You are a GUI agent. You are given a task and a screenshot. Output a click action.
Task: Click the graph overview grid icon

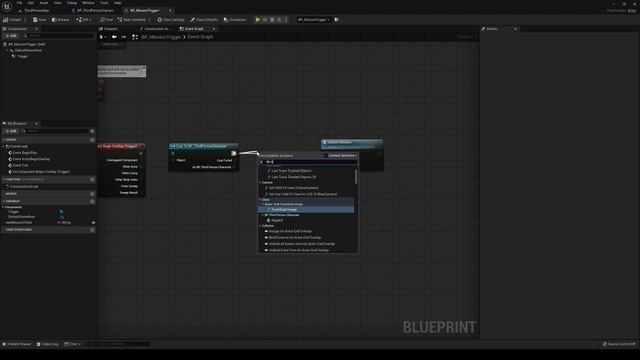[x=135, y=37]
